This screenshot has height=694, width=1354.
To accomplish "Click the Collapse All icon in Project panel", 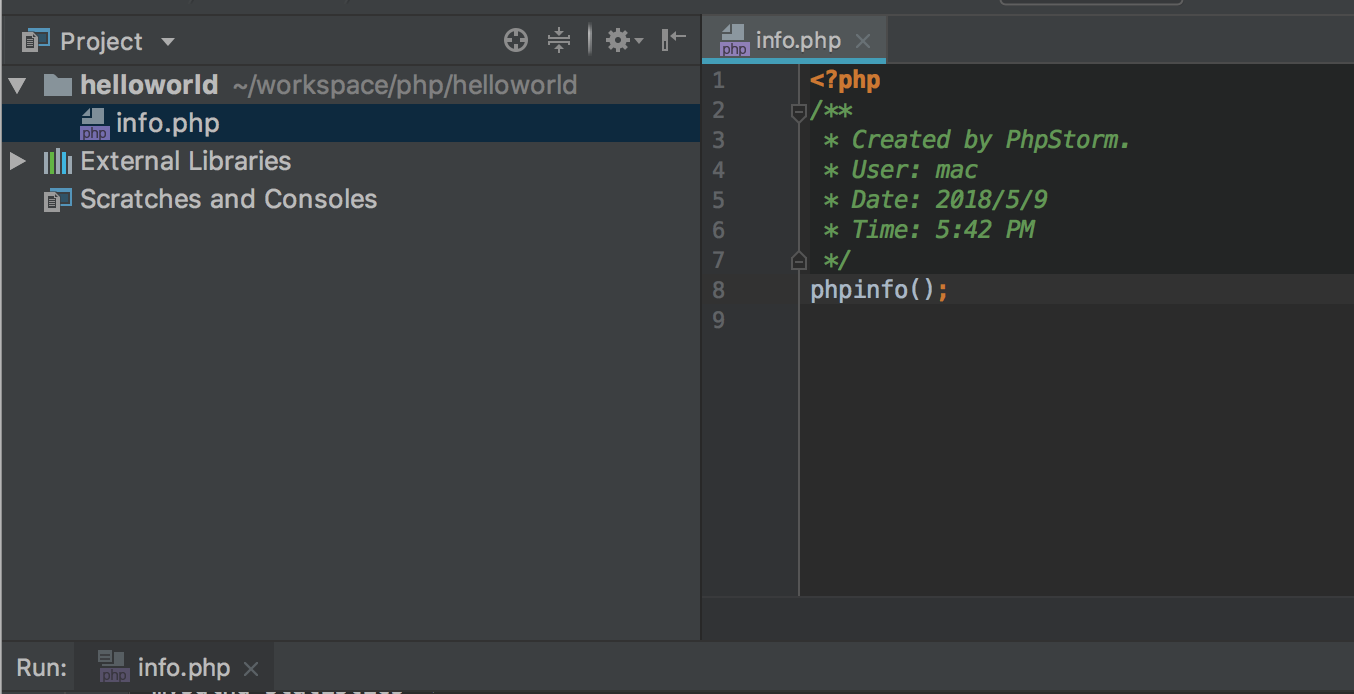I will tap(558, 41).
